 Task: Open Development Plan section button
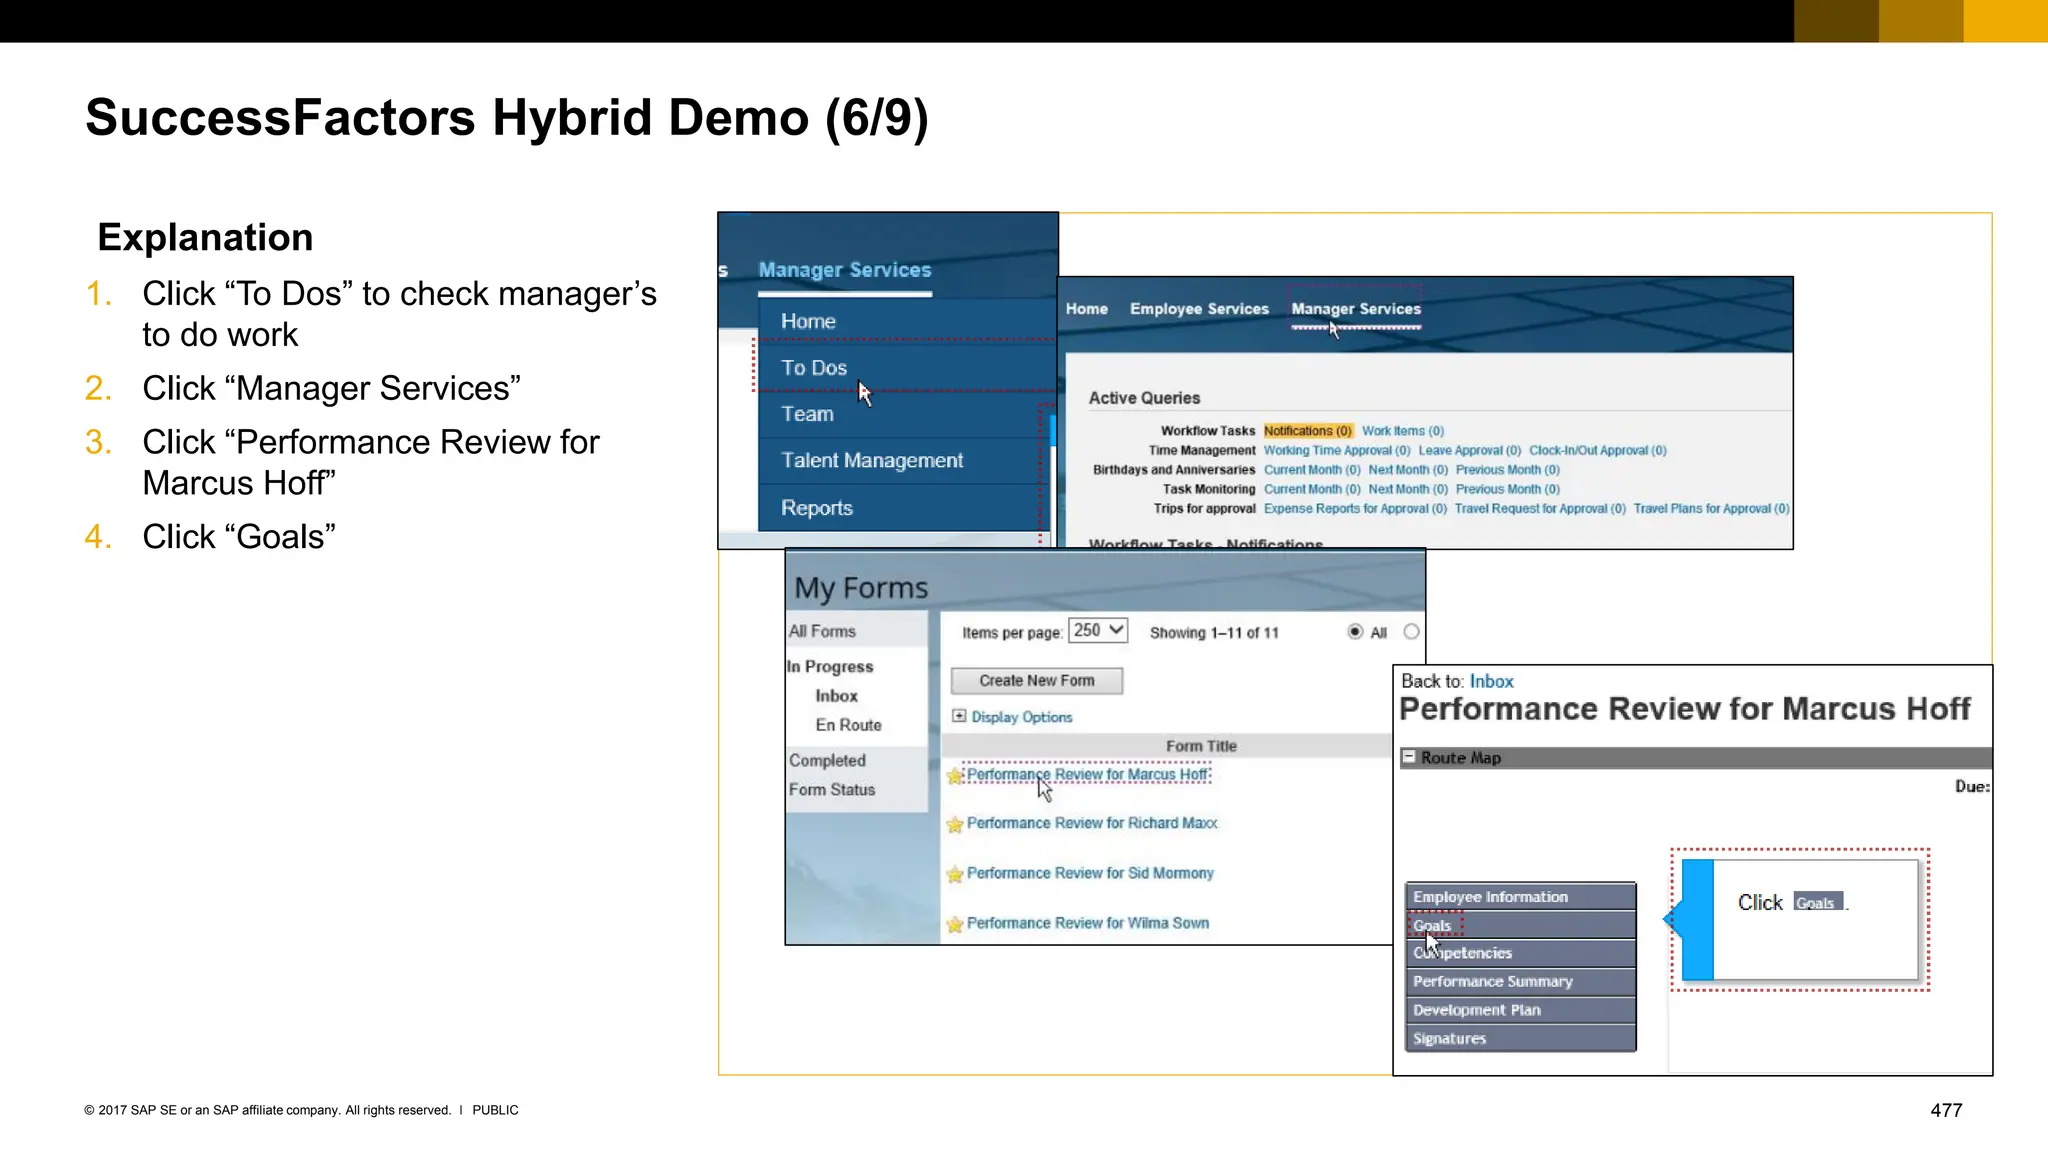(x=1520, y=1010)
